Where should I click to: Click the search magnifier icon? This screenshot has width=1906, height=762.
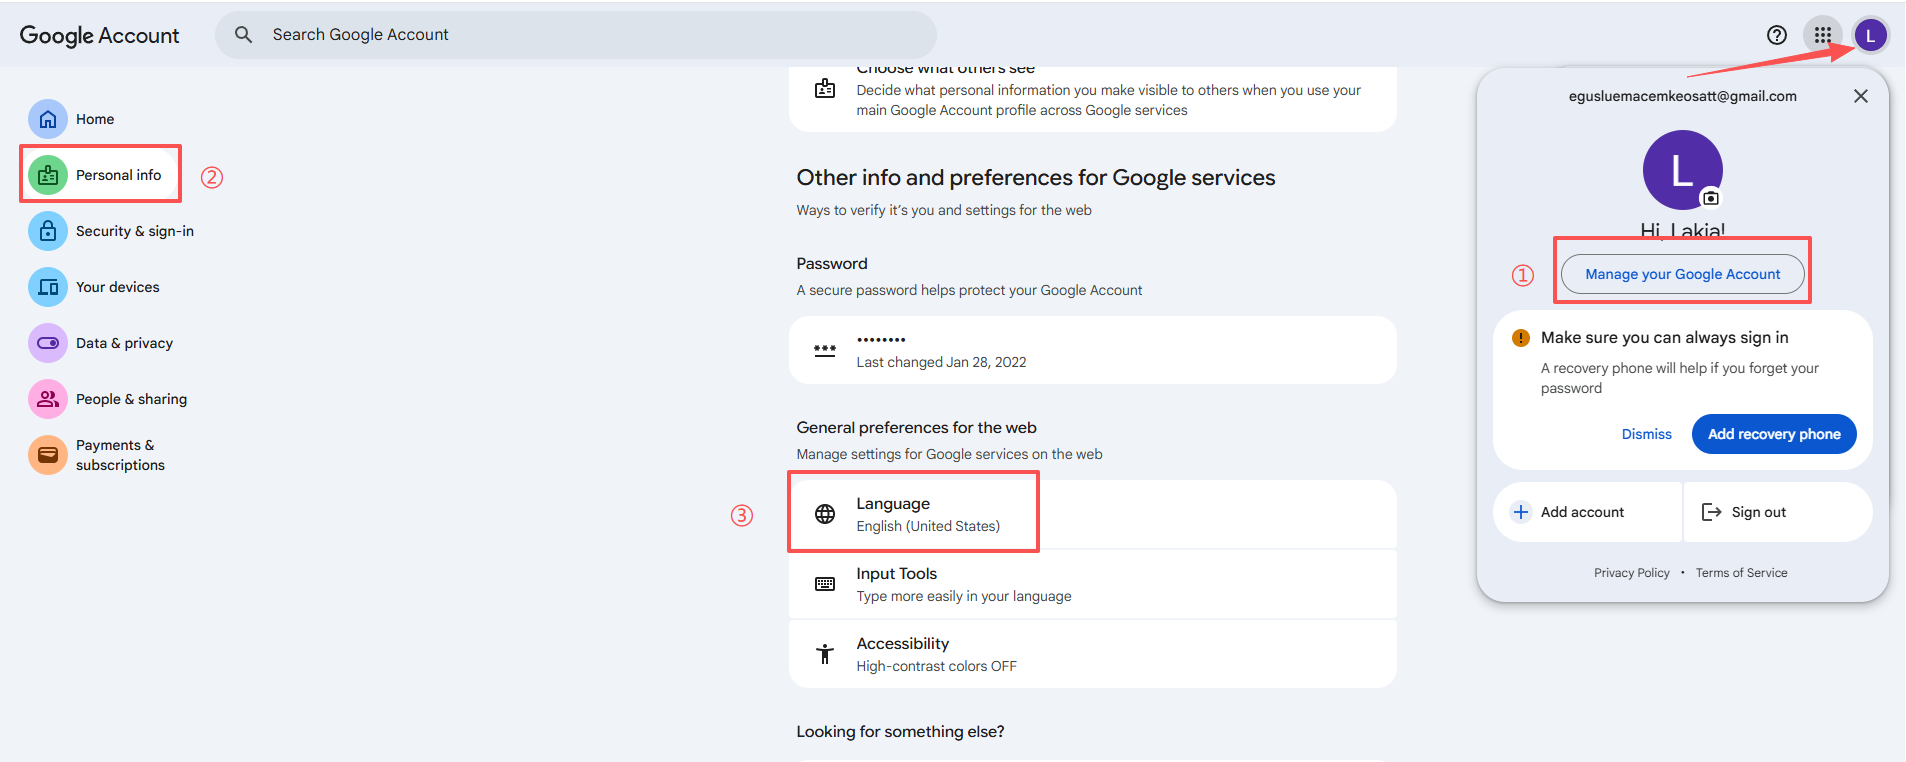(243, 35)
